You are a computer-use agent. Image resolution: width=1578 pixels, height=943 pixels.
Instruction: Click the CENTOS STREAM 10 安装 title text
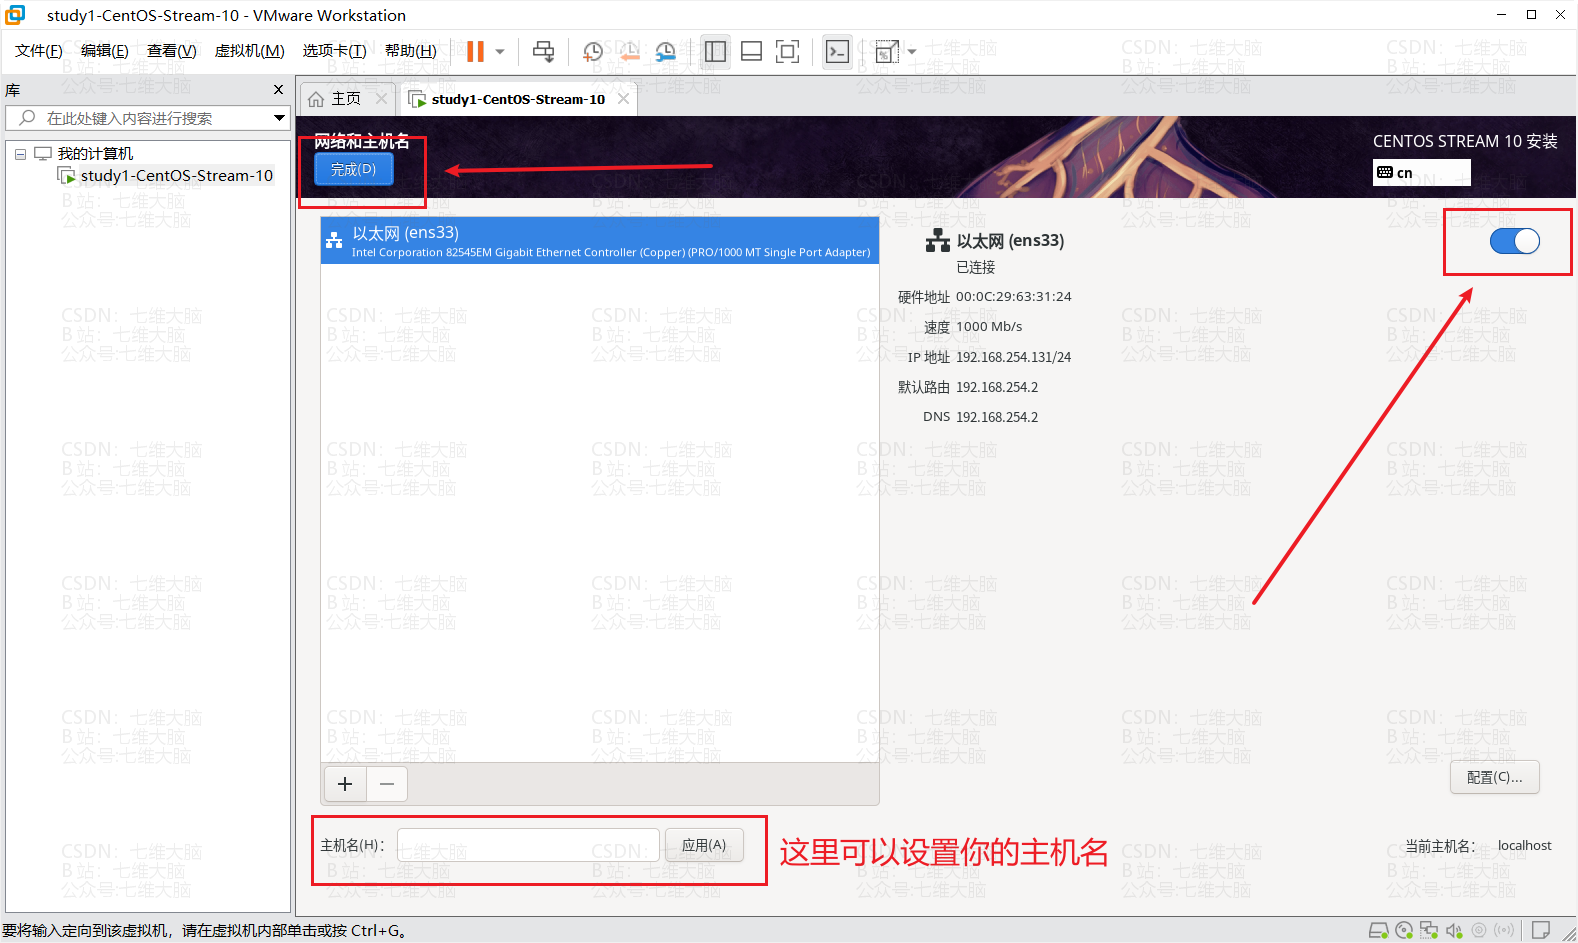point(1465,141)
